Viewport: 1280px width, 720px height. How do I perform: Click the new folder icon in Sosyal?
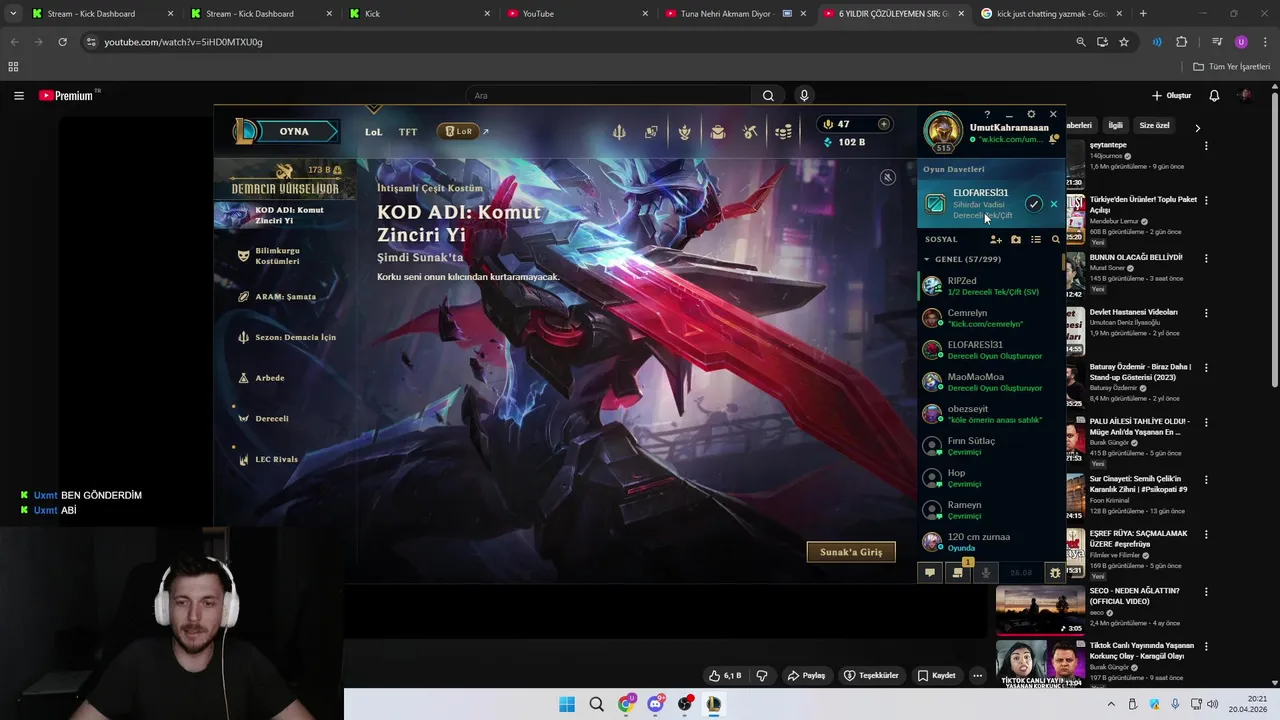point(1016,239)
